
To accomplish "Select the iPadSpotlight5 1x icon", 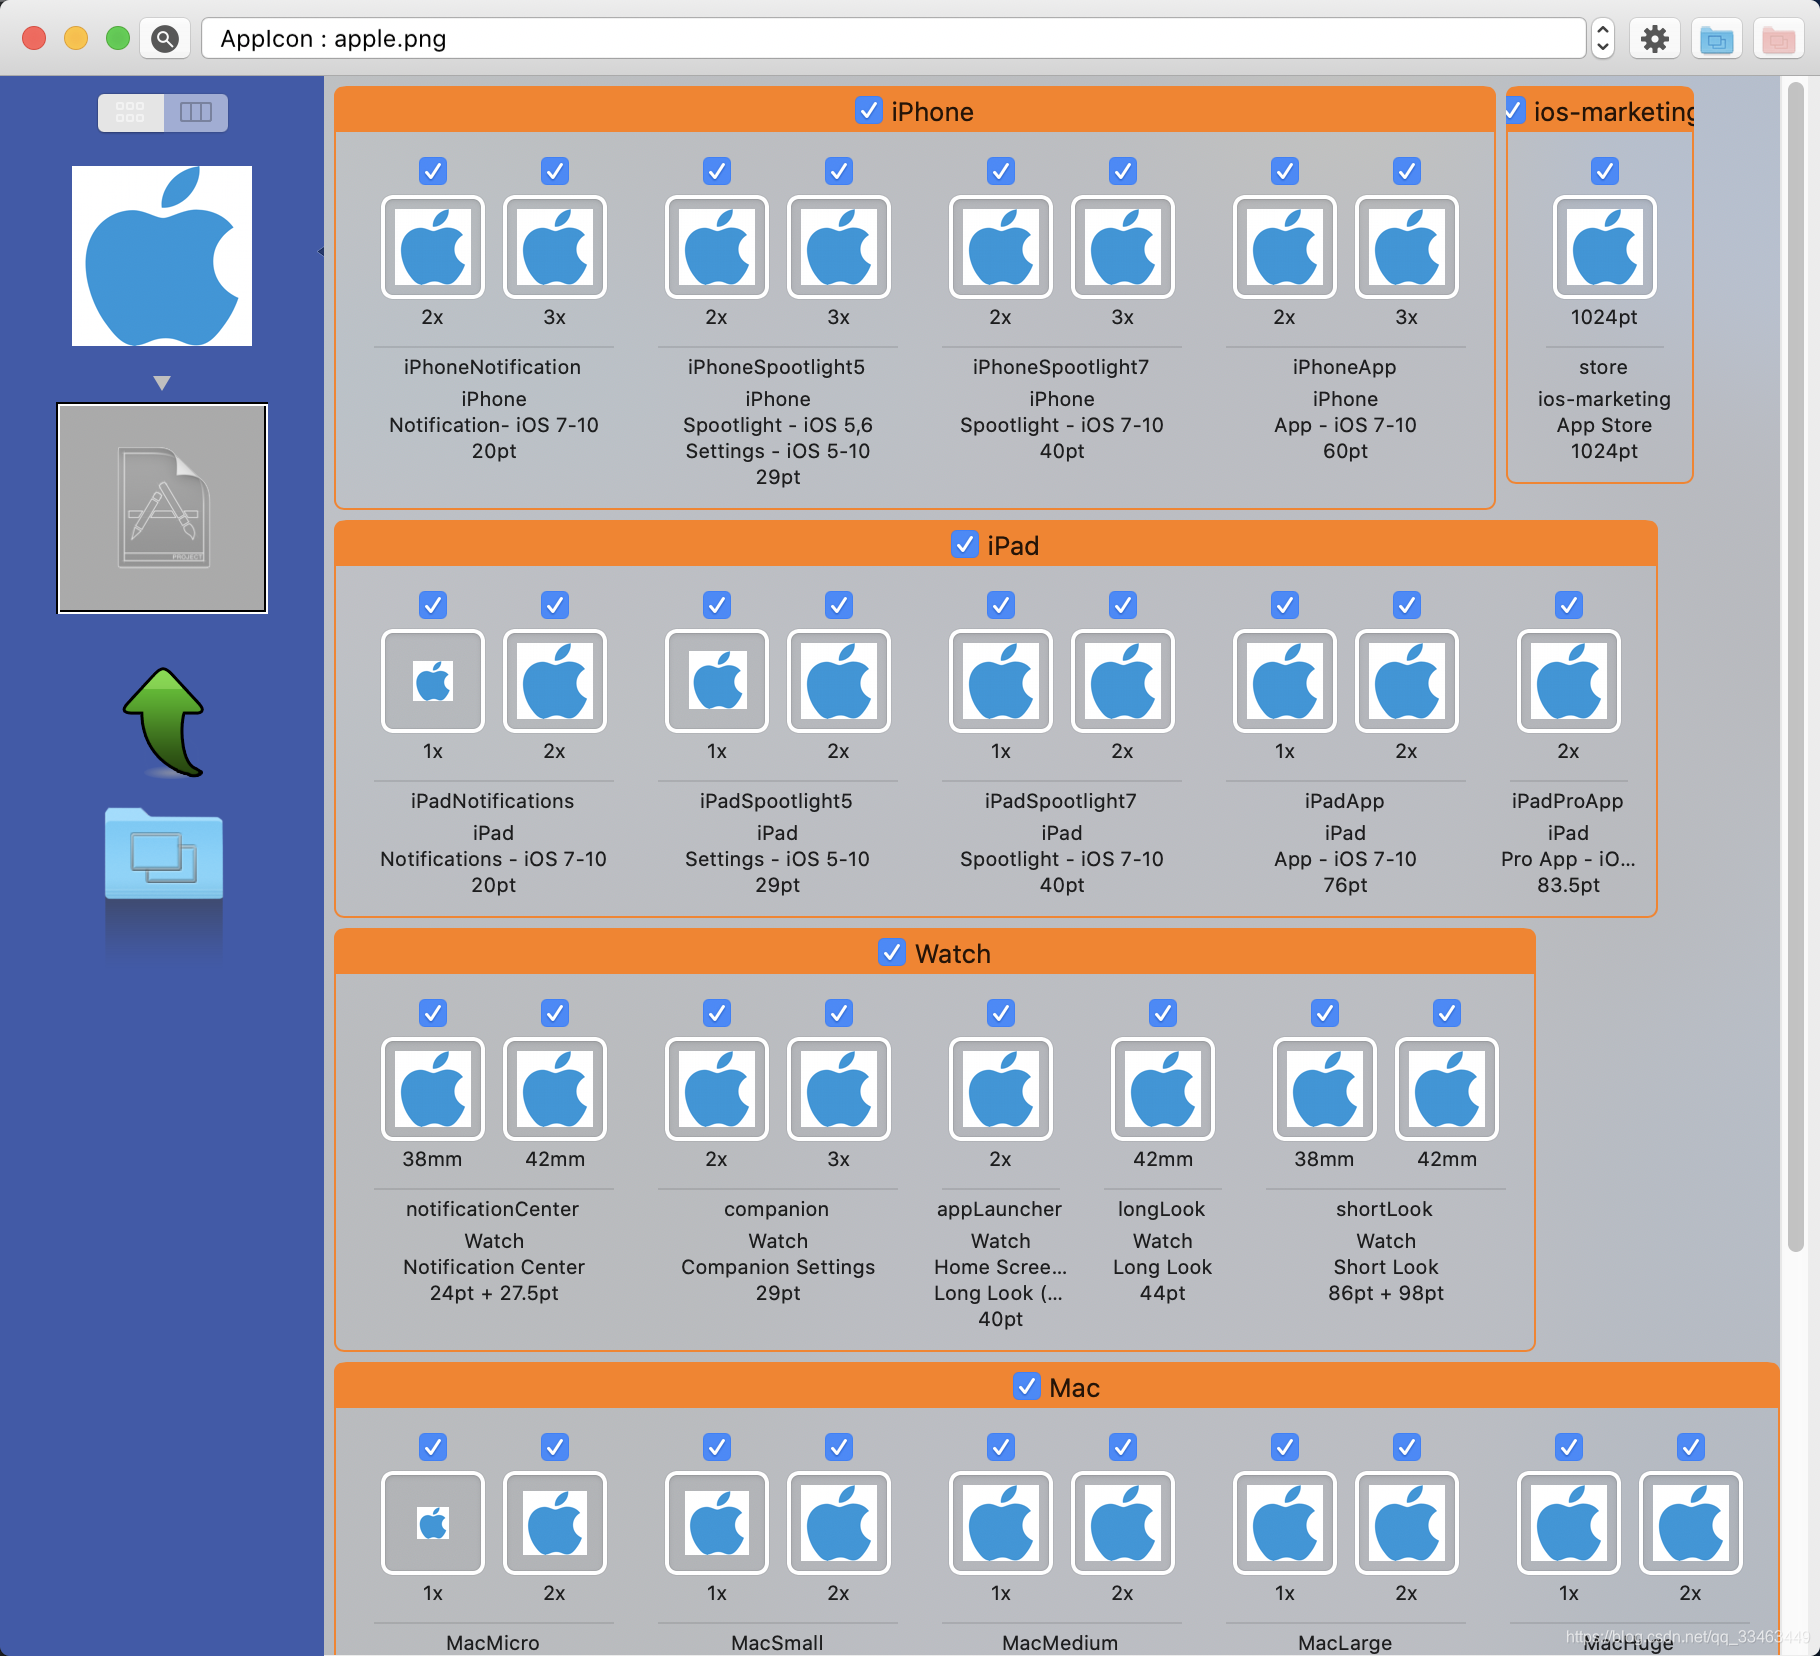I will (x=716, y=681).
